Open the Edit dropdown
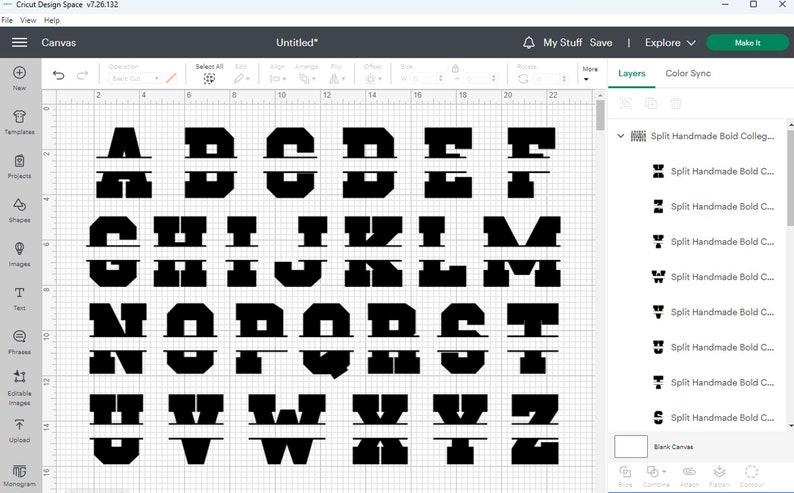 (x=241, y=78)
